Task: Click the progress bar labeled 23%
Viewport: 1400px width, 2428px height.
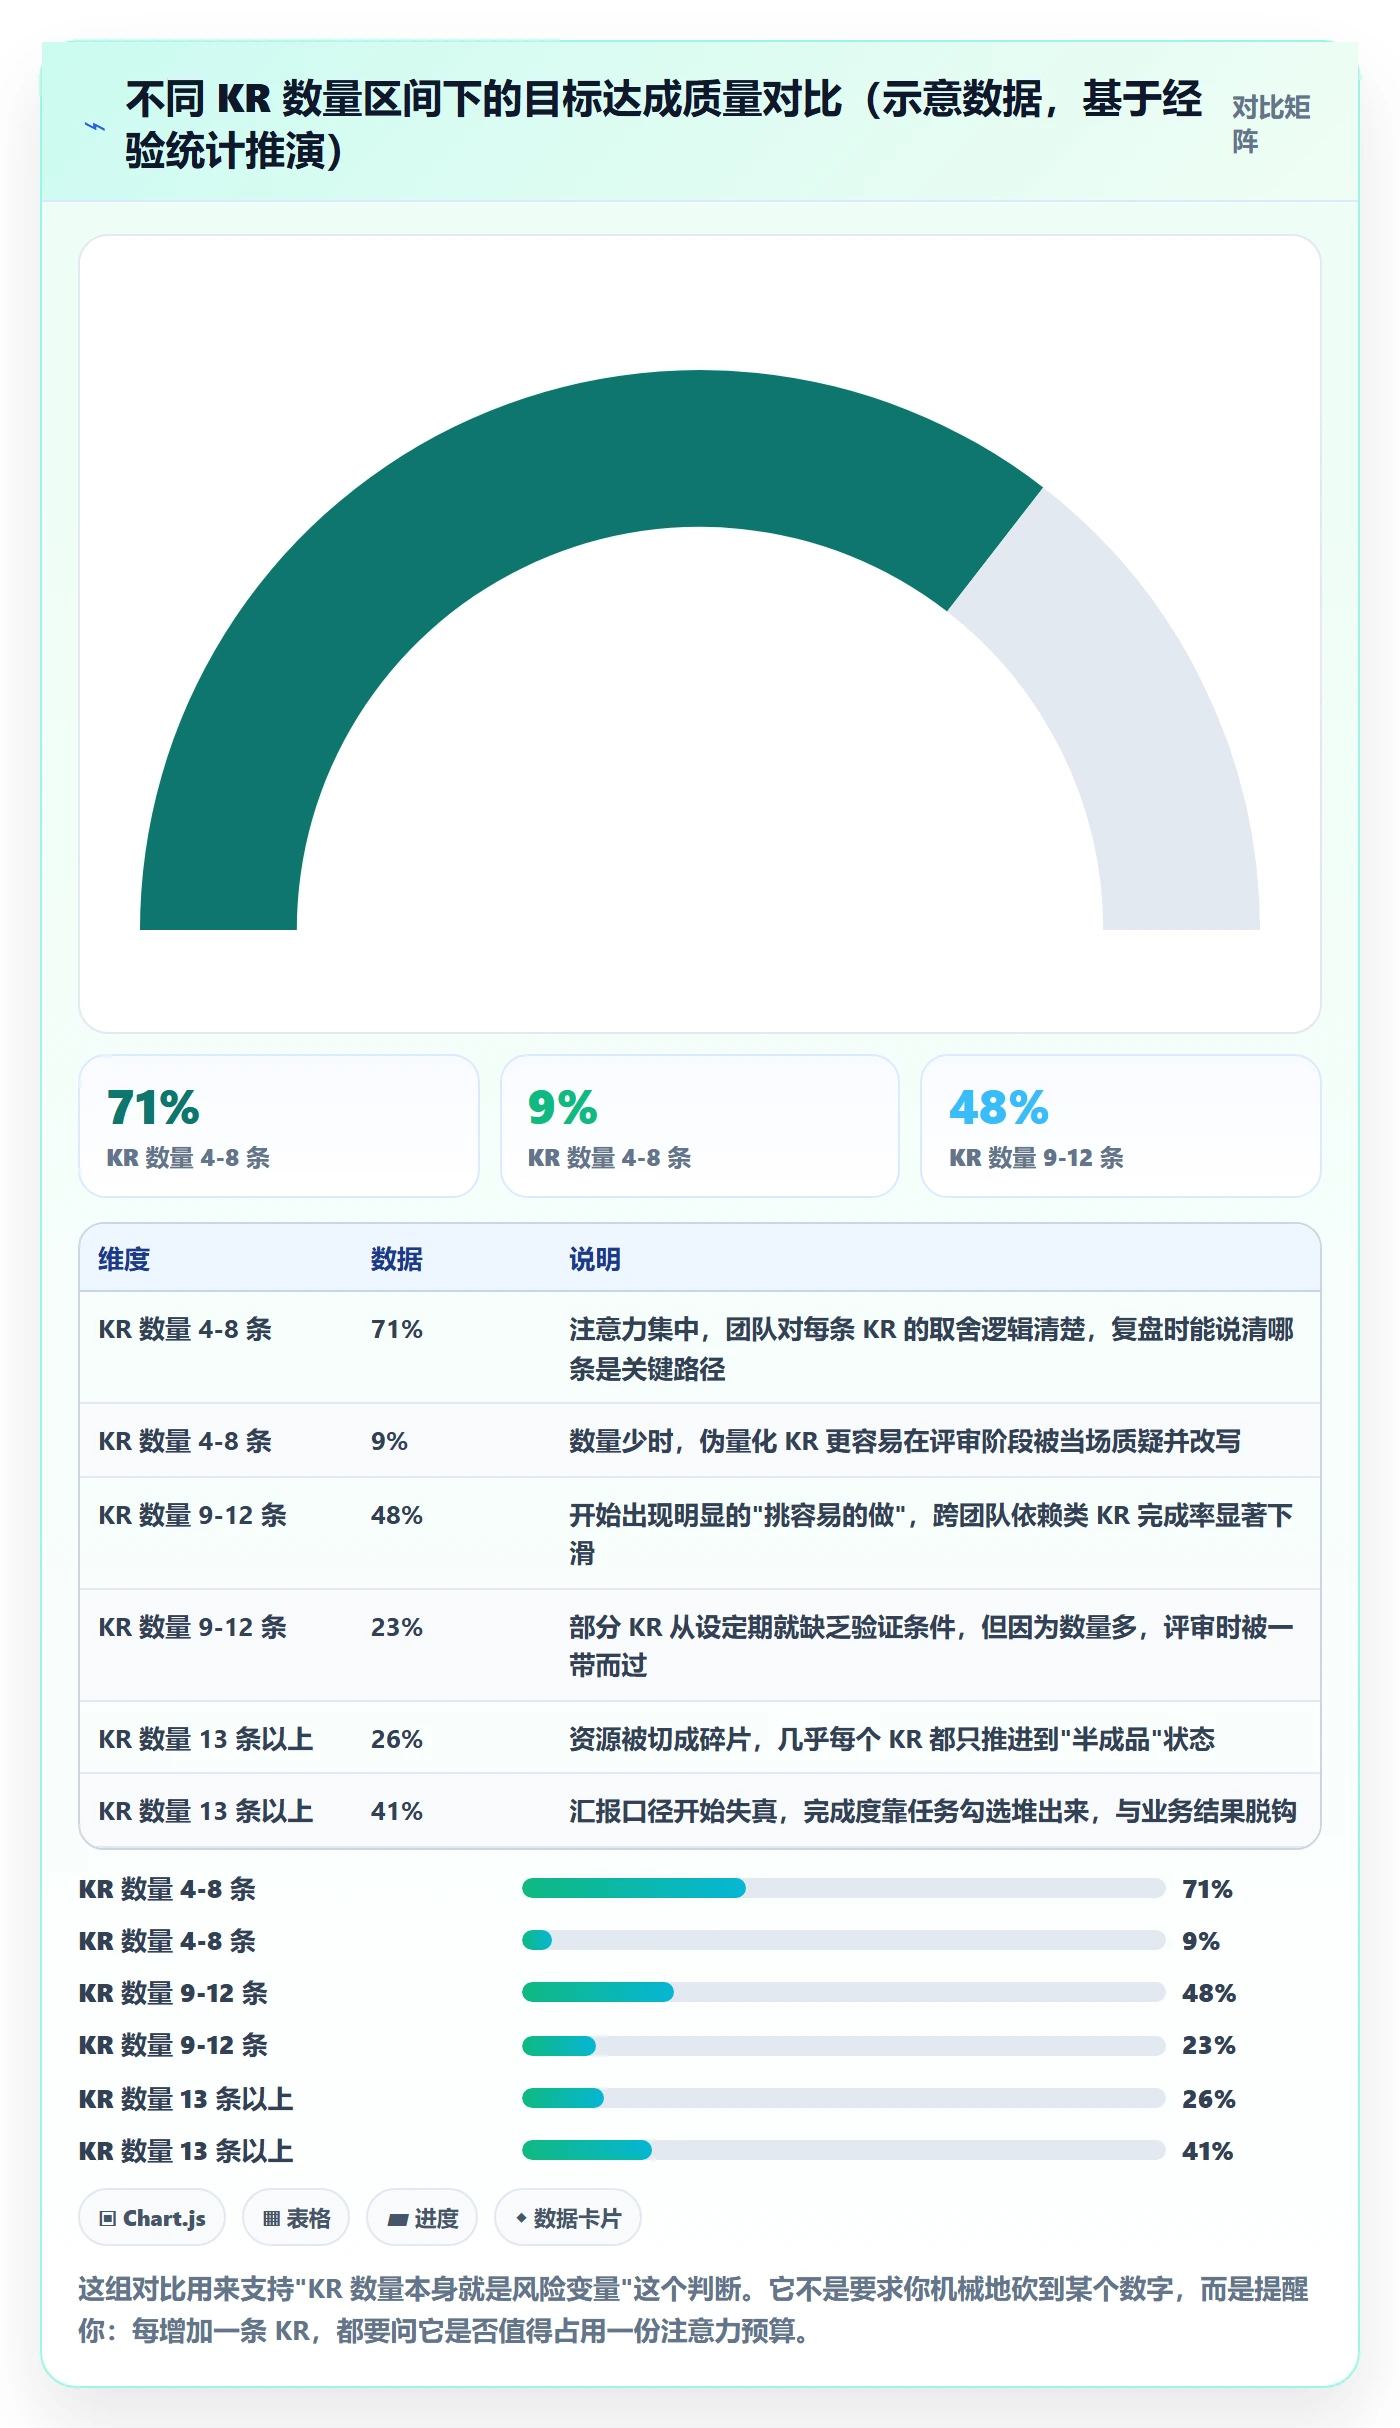Action: [x=844, y=2045]
